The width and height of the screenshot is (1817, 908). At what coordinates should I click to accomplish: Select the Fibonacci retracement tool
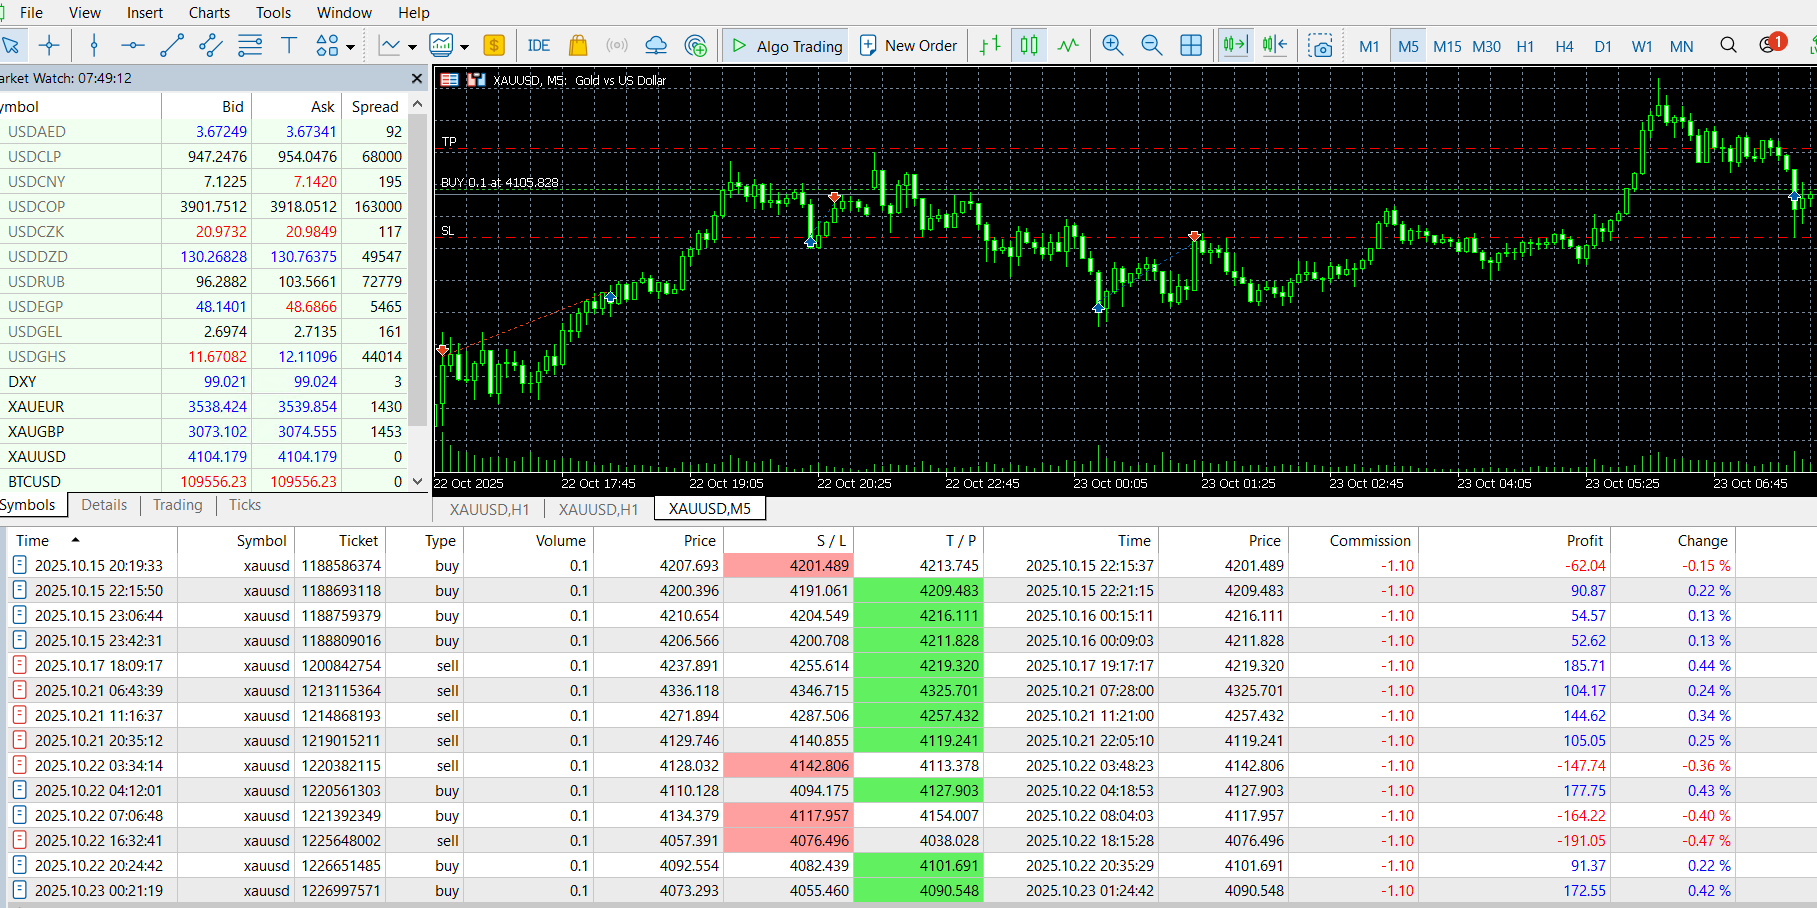250,46
